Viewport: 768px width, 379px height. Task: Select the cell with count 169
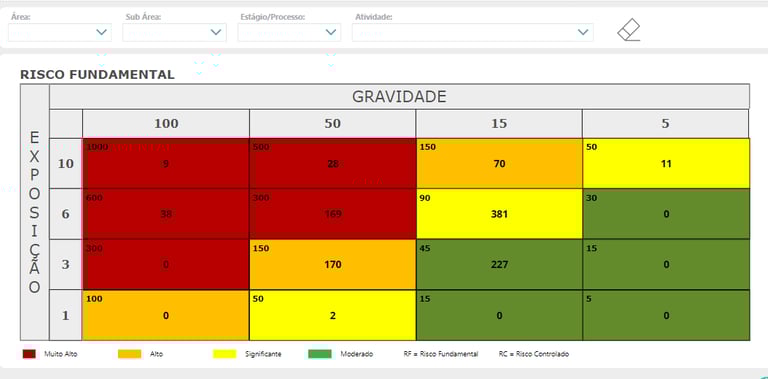tap(333, 214)
